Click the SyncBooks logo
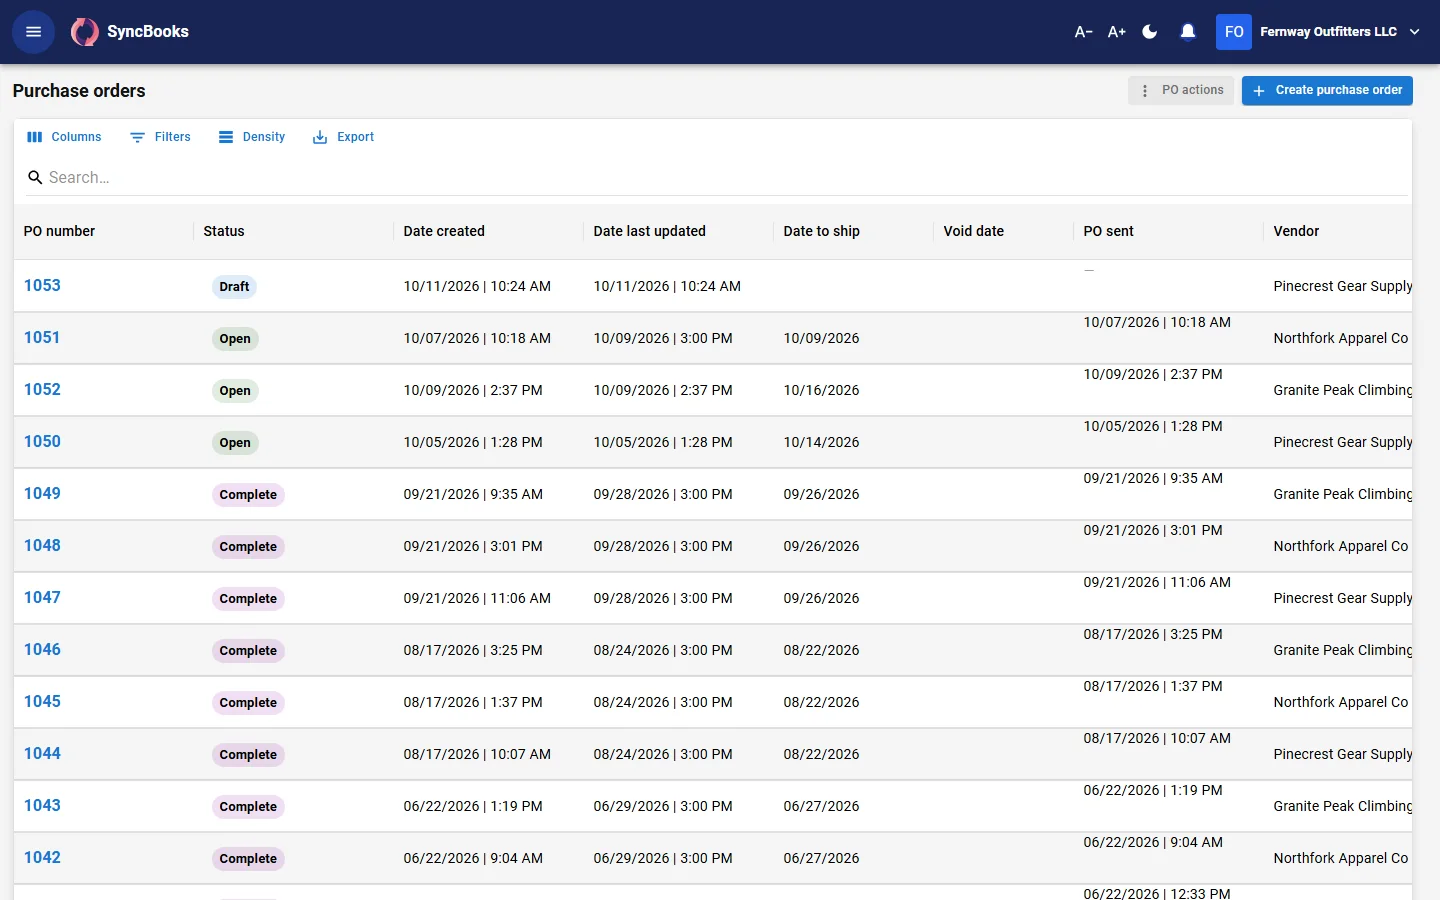Viewport: 1440px width, 900px height. pyautogui.click(x=130, y=32)
